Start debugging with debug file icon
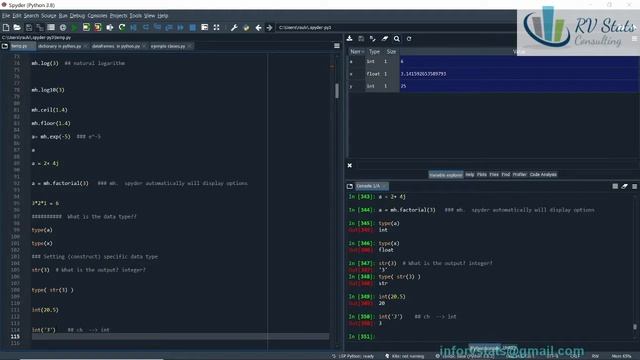 [133, 27]
